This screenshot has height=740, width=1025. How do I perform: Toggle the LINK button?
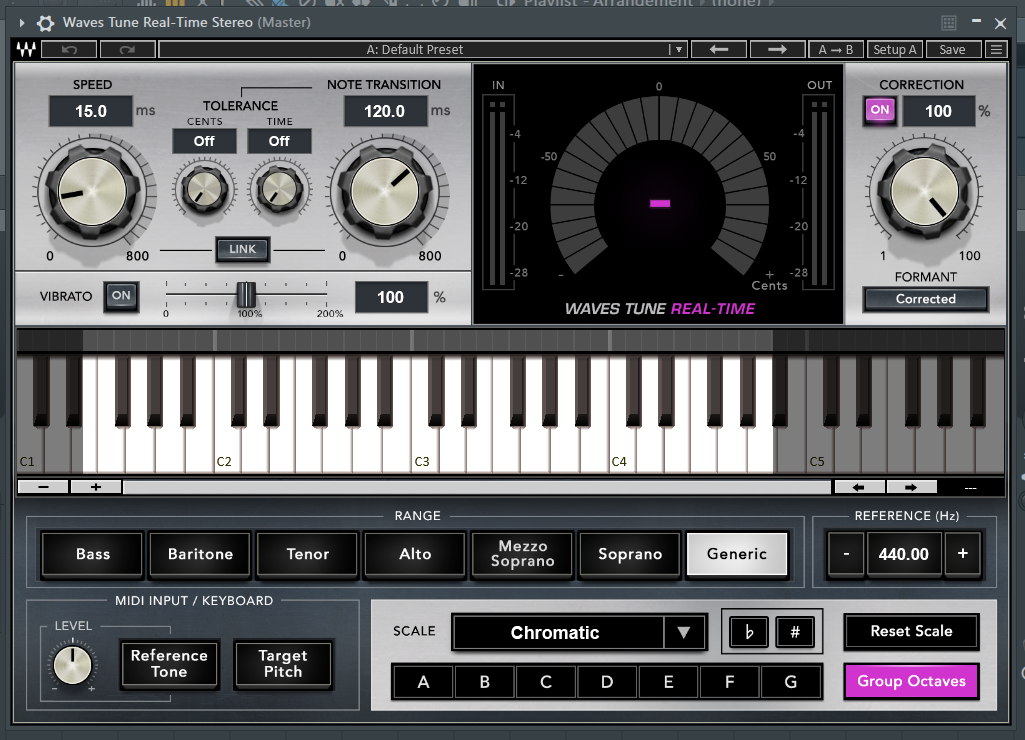point(243,249)
